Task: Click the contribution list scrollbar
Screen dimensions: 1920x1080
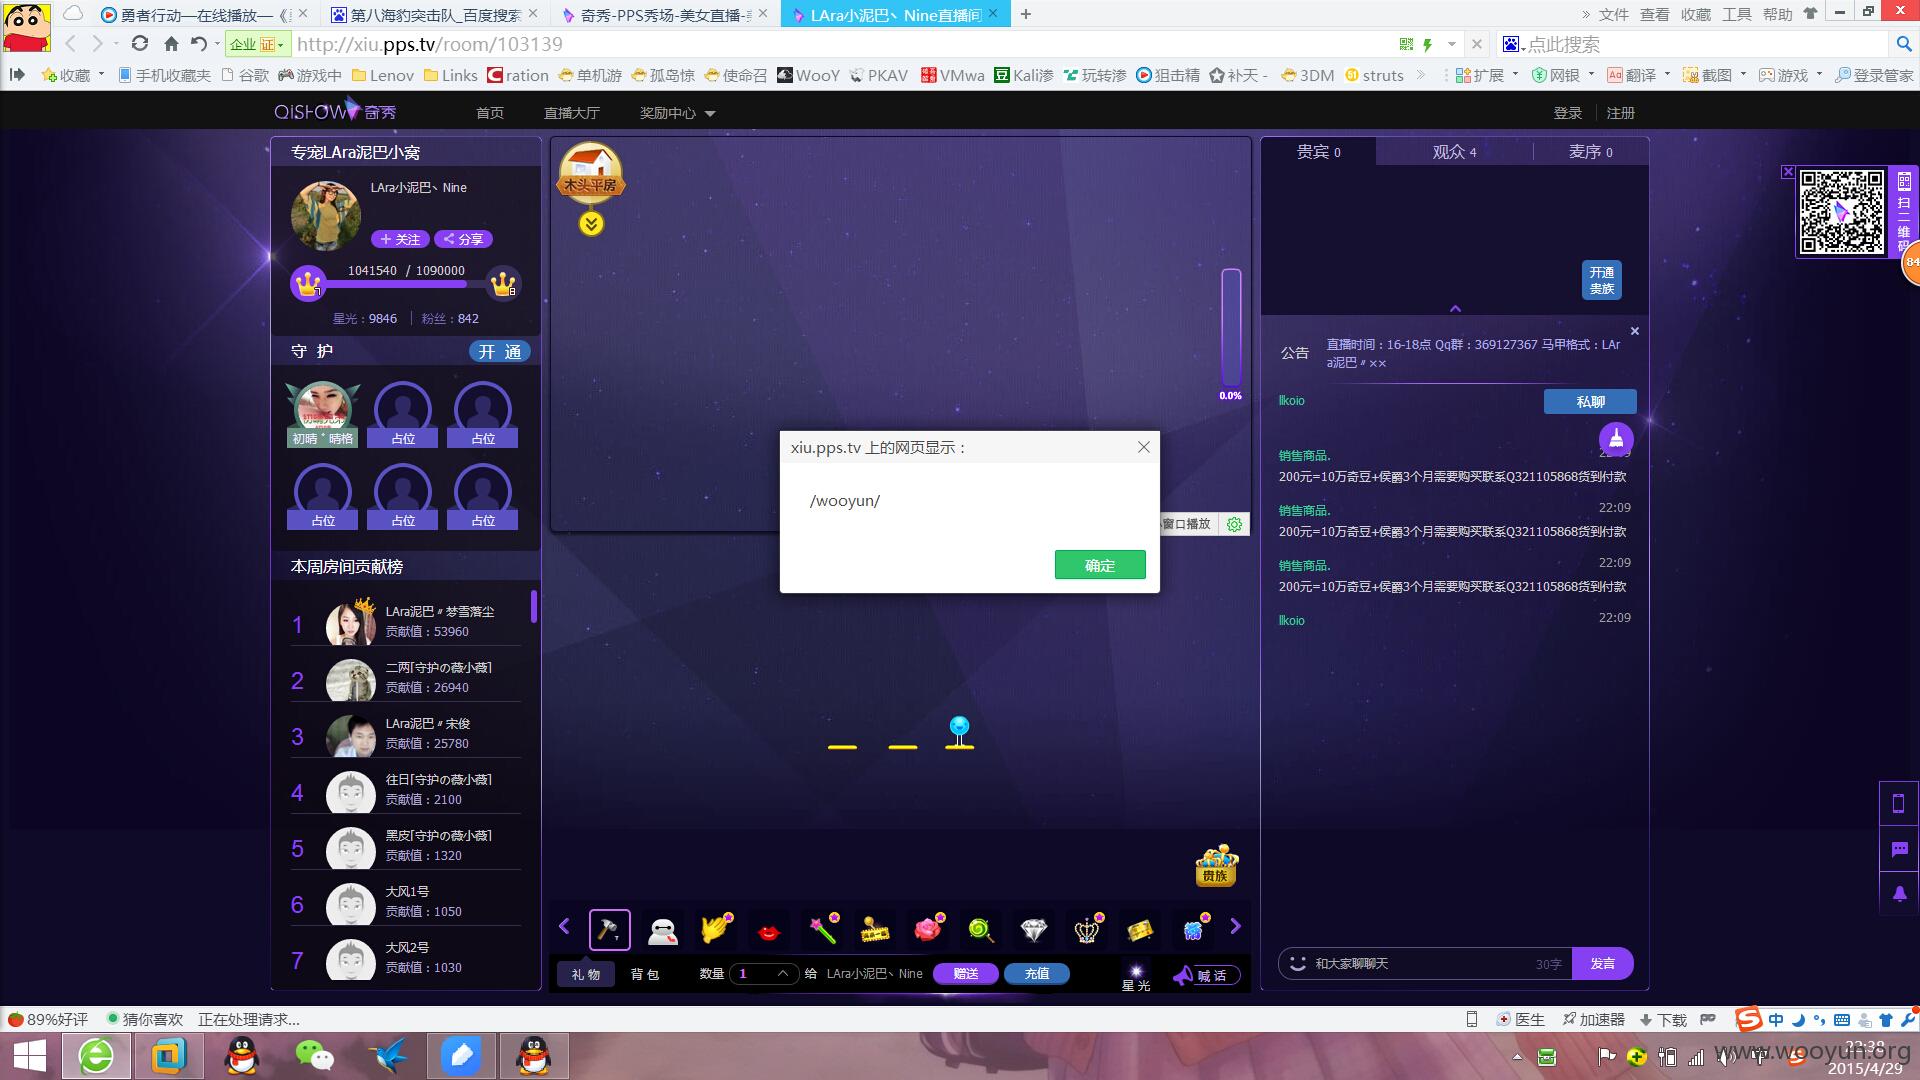Action: pos(534,607)
